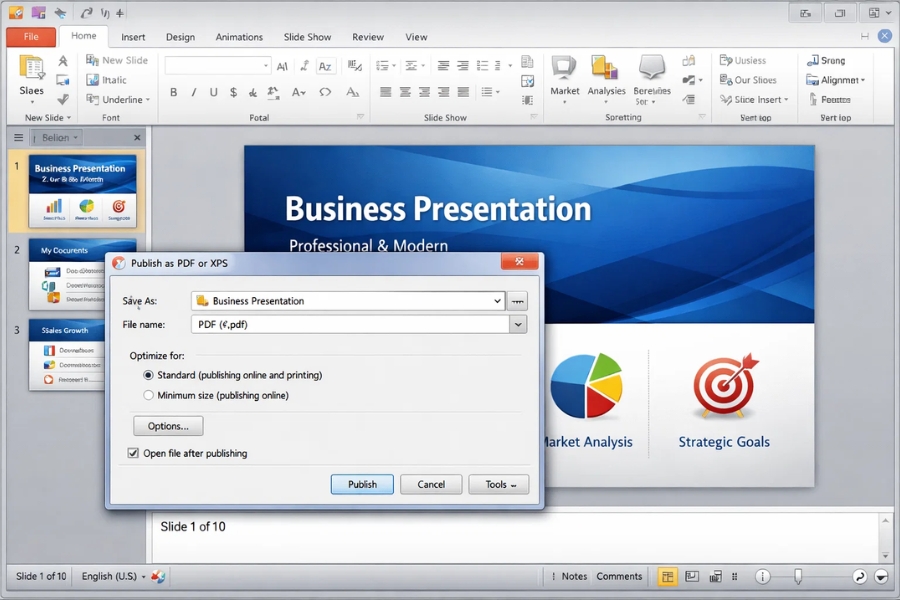The height and width of the screenshot is (600, 900).
Task: Switch to the Animations ribbon tab
Action: click(239, 36)
